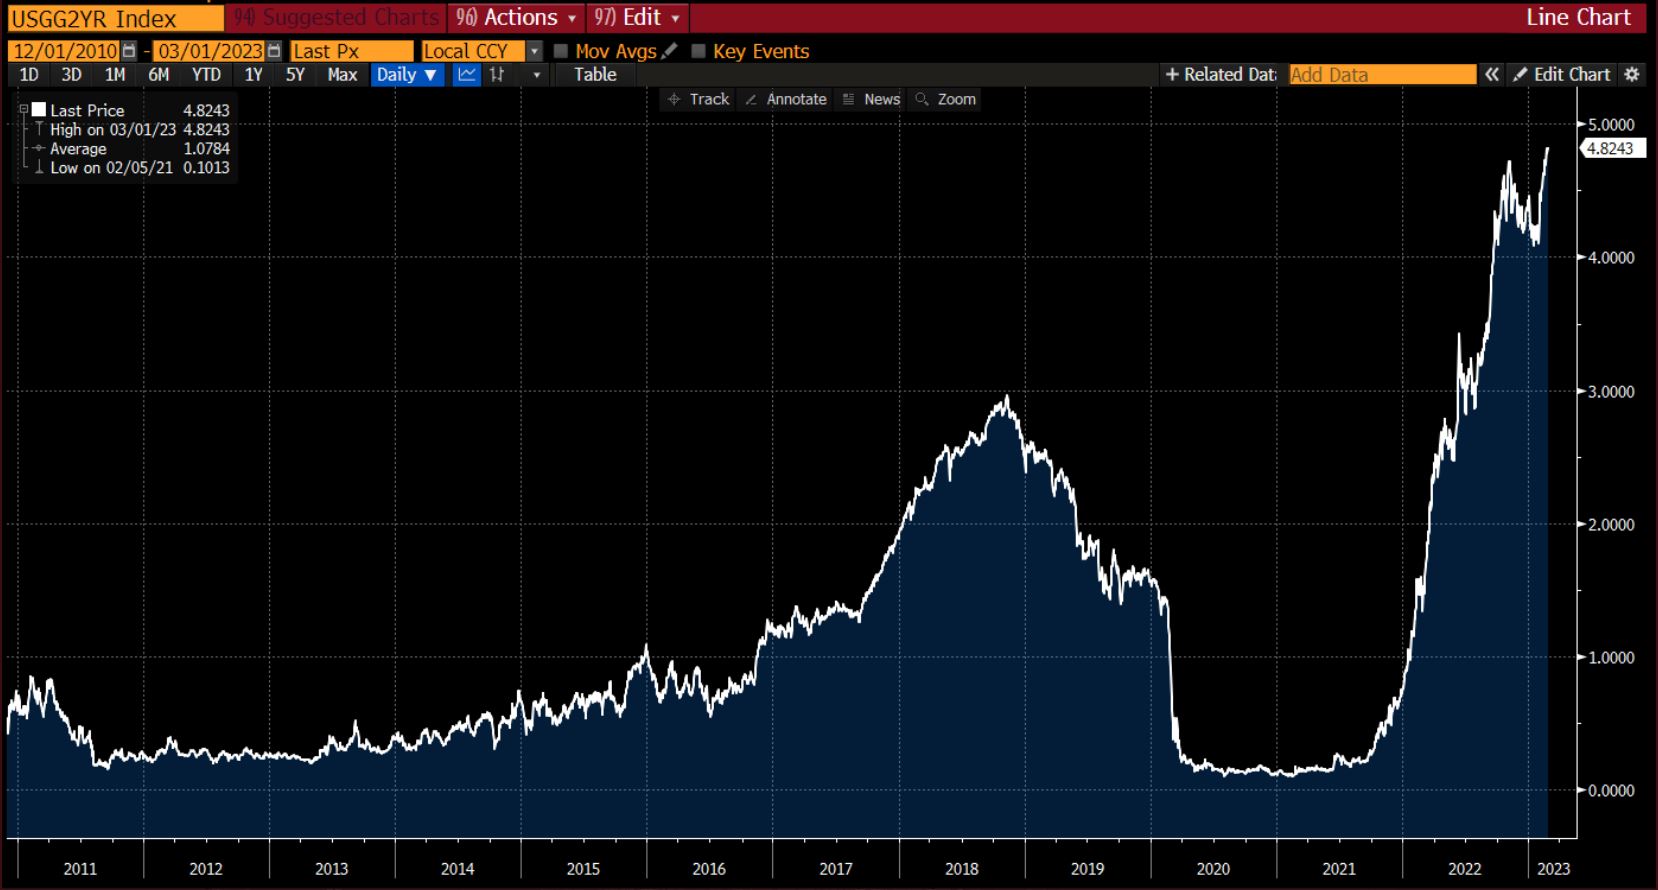Open the Actions menu
This screenshot has height=890, width=1658.
[516, 18]
